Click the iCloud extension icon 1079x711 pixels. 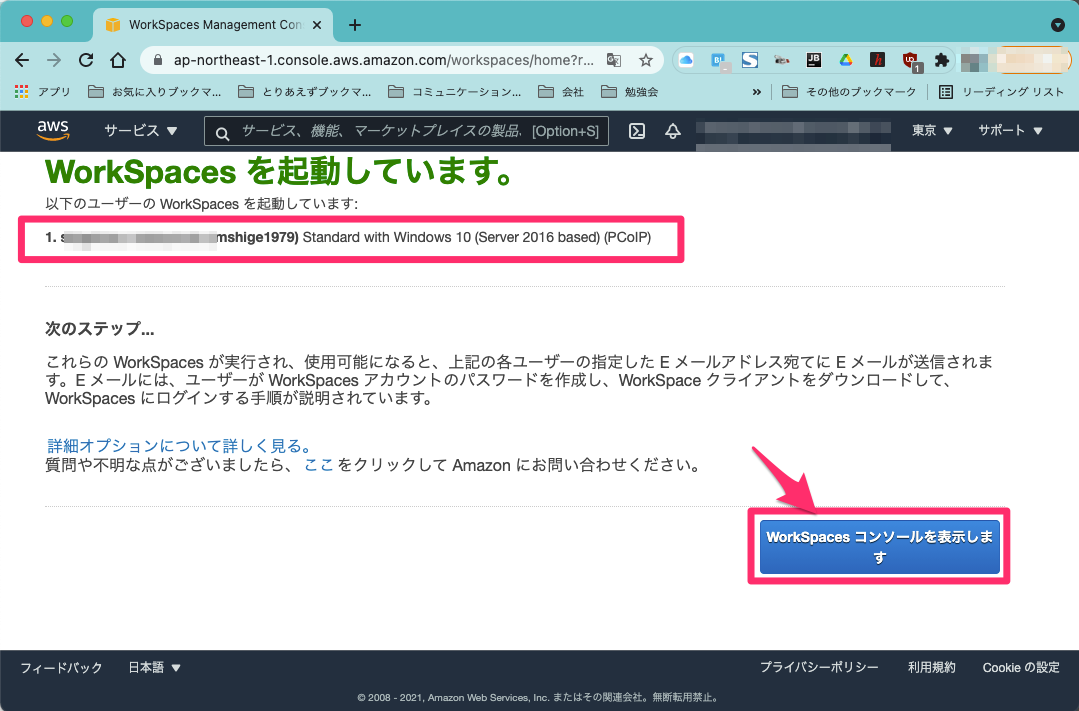click(x=685, y=60)
